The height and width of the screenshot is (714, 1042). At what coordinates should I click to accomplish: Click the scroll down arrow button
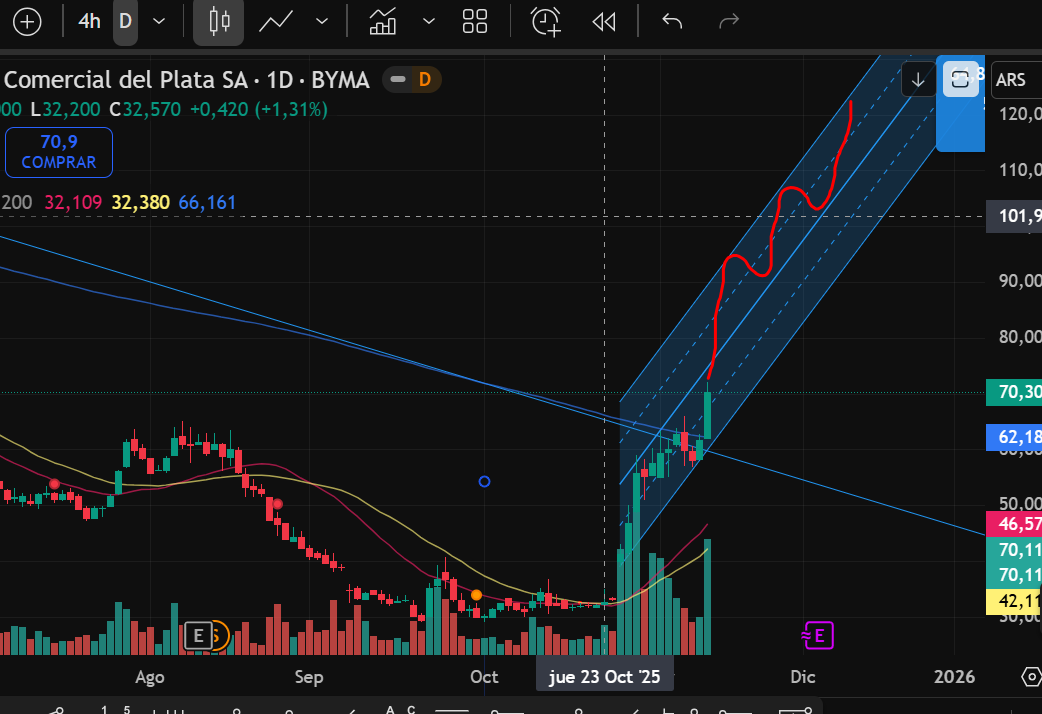point(918,79)
